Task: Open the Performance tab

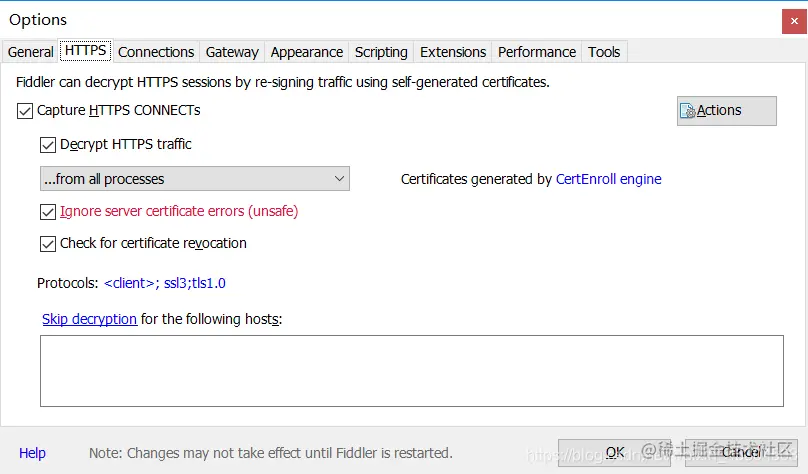Action: point(537,52)
